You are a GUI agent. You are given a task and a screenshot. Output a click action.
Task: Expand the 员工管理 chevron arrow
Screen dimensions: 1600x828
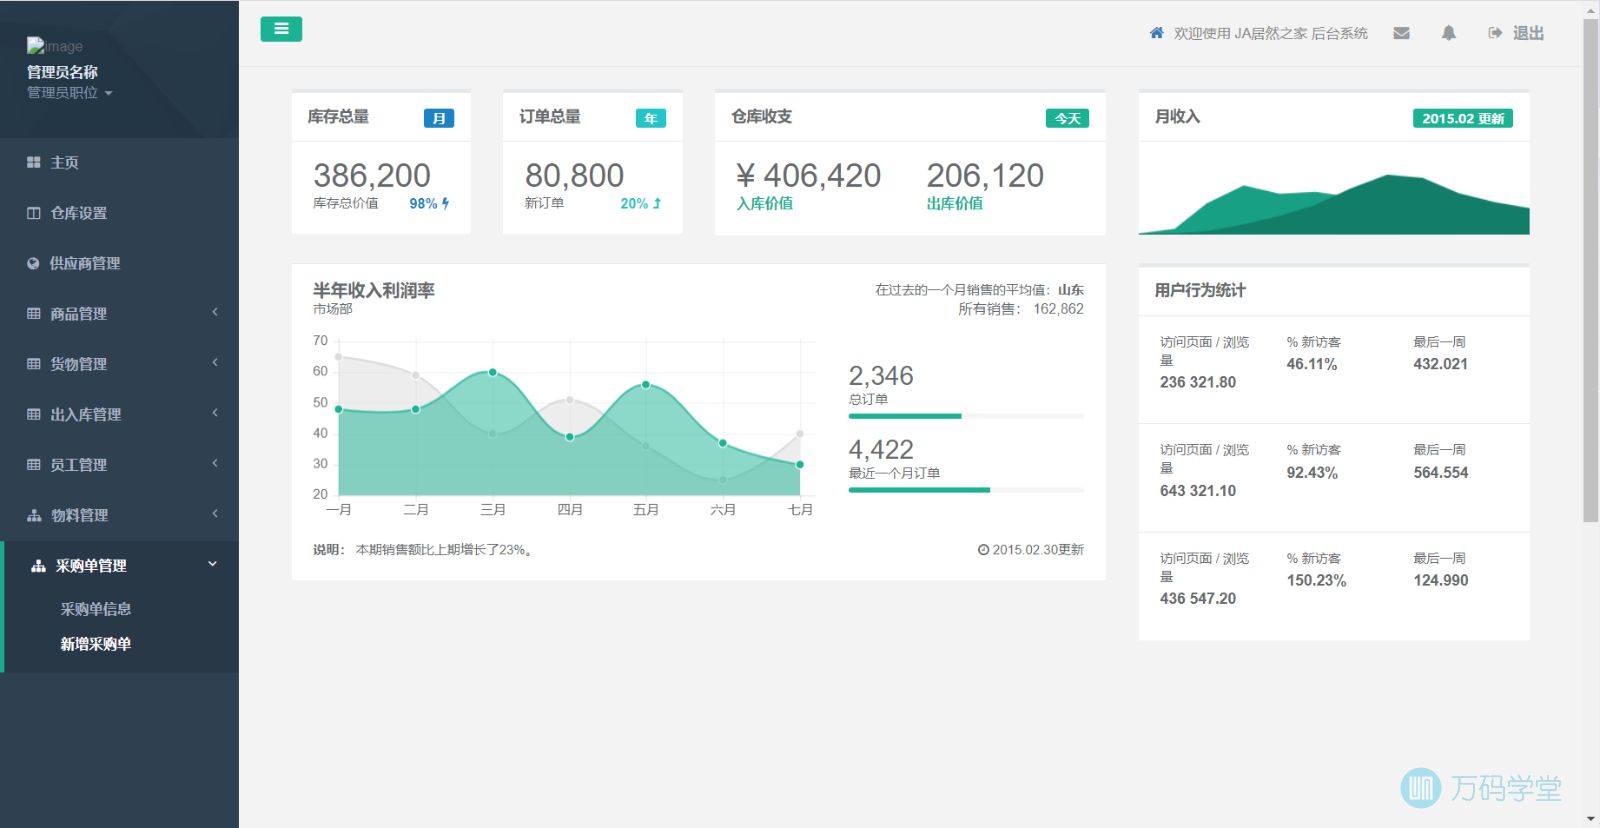click(x=215, y=463)
